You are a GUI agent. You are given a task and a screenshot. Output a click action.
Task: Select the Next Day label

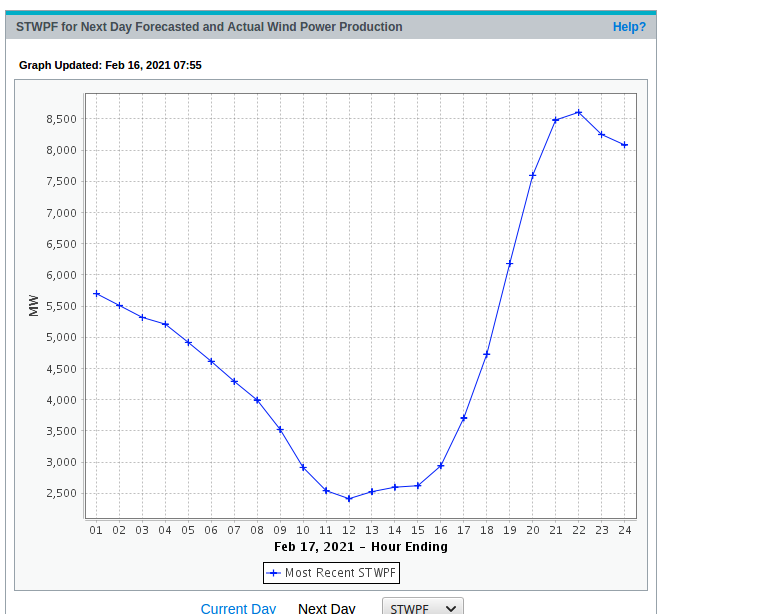pos(327,608)
